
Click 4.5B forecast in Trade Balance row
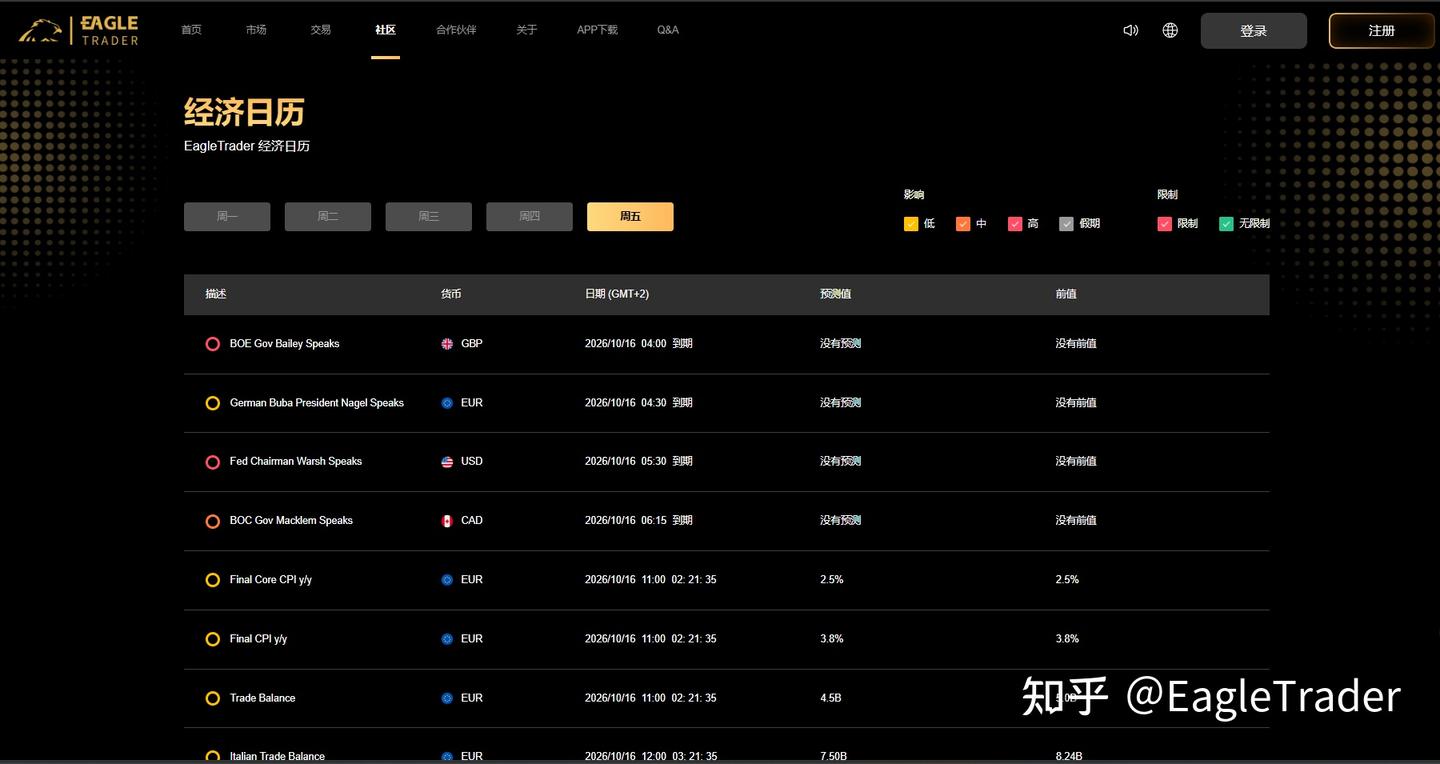pyautogui.click(x=831, y=698)
